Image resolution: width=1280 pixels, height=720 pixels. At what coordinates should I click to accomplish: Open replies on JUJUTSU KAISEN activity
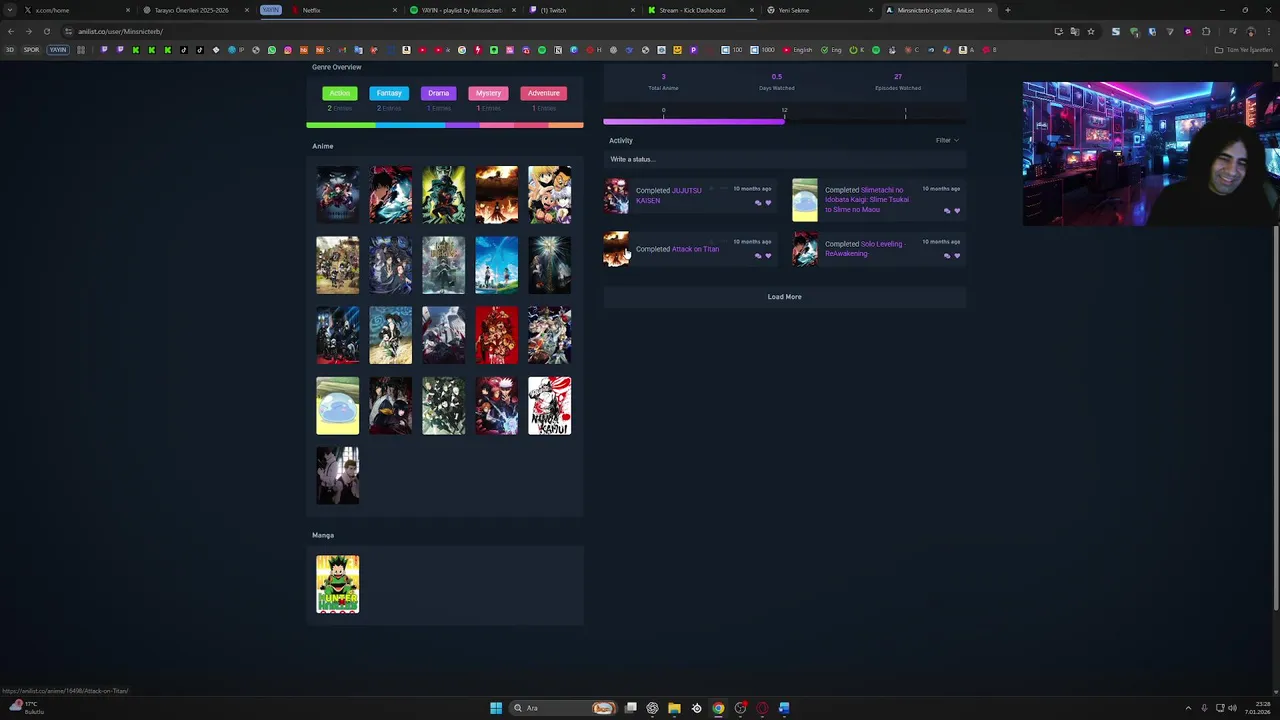(x=758, y=203)
